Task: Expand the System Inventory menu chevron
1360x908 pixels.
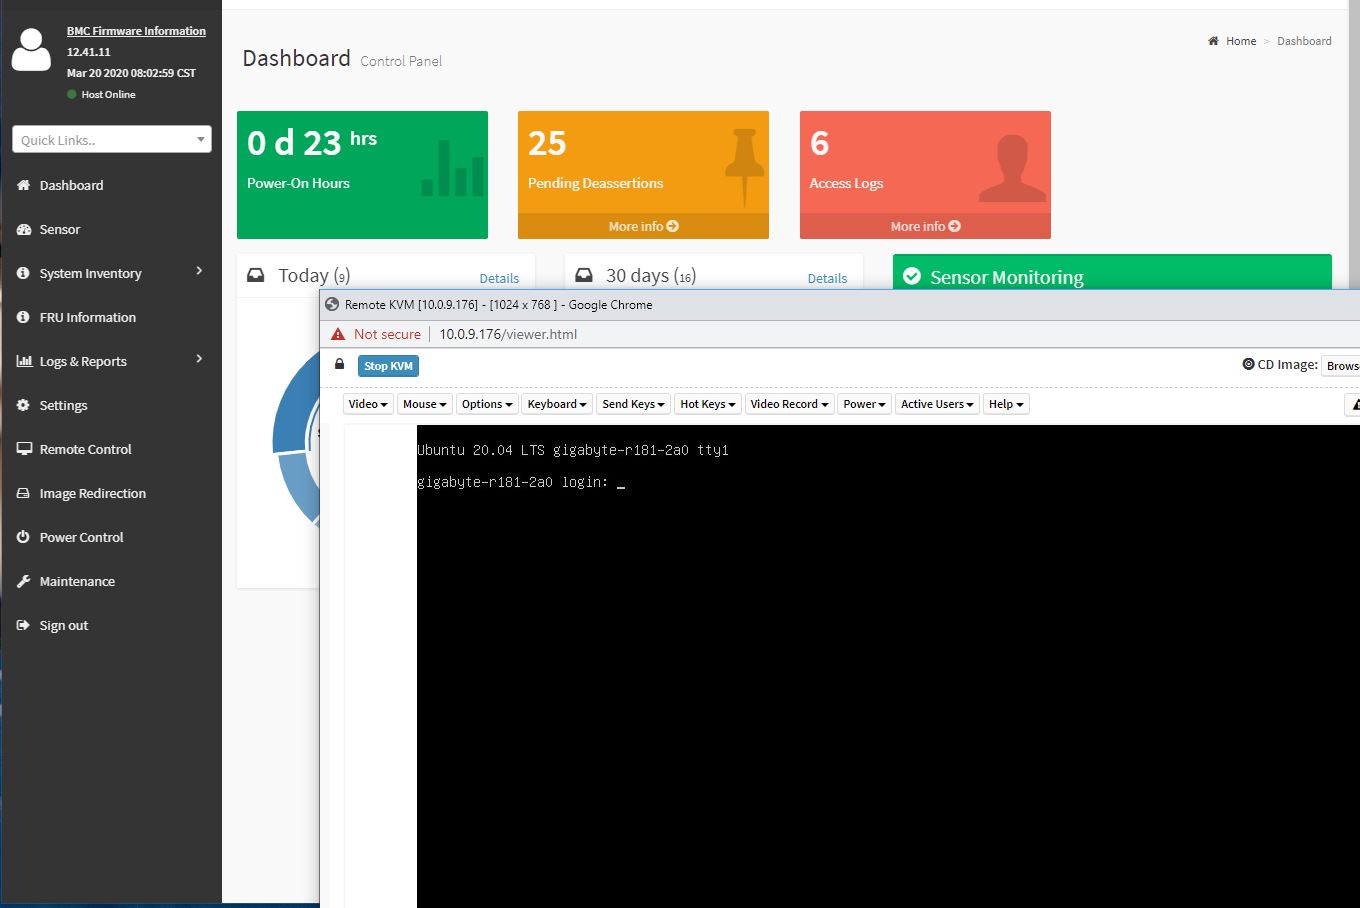Action: point(199,271)
